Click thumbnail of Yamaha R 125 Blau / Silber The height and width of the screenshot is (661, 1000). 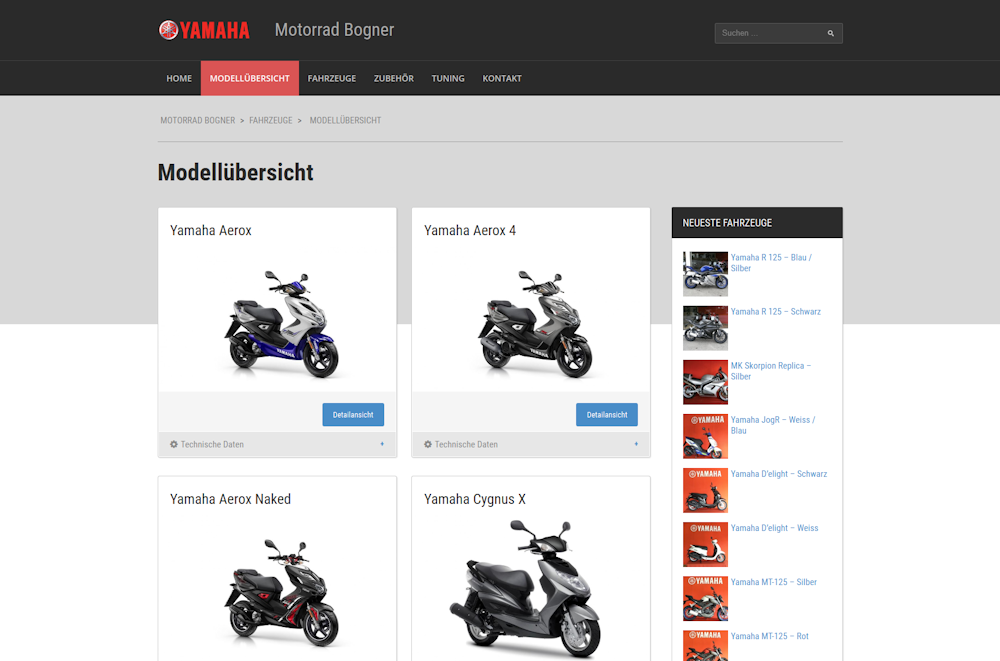click(x=705, y=274)
